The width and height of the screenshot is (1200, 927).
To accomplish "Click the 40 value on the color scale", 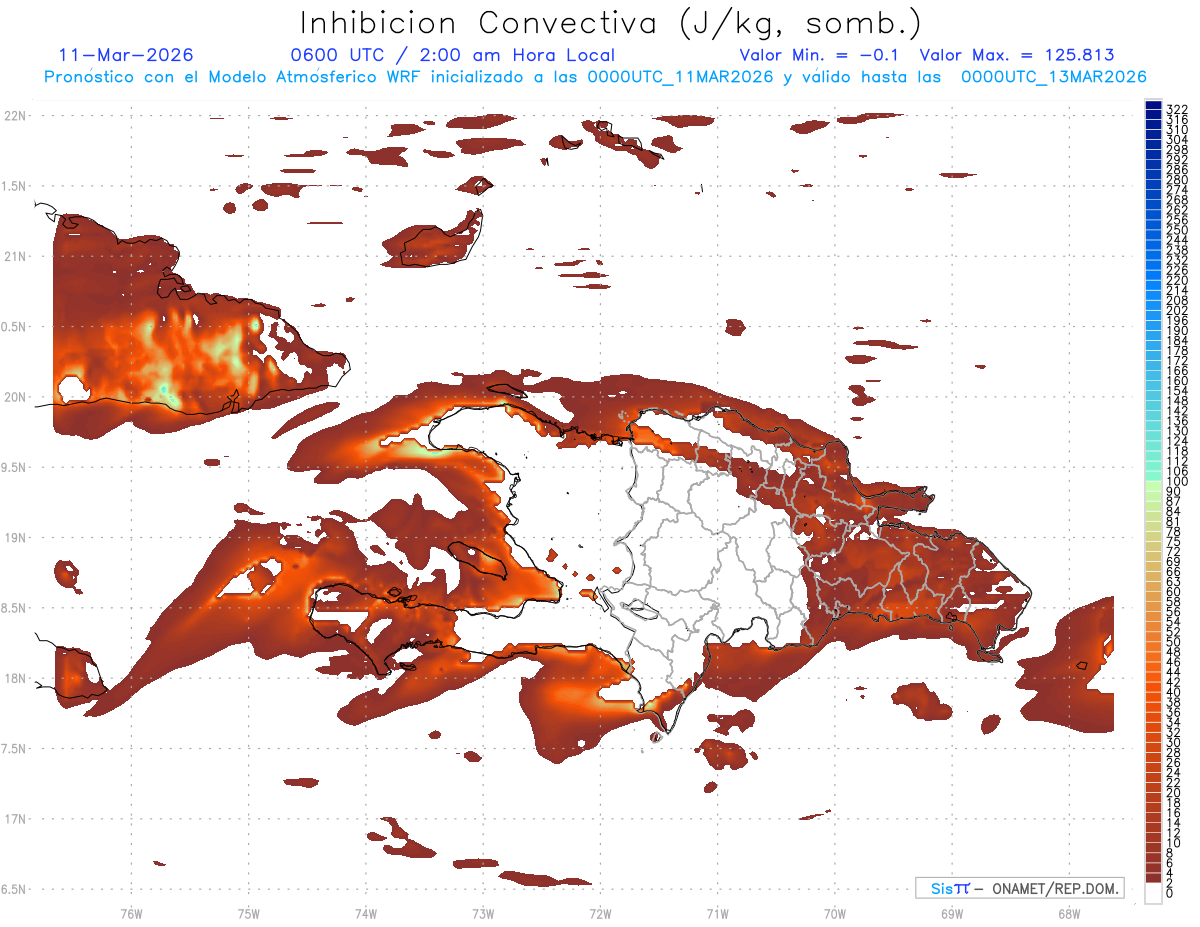I will 1174,692.
